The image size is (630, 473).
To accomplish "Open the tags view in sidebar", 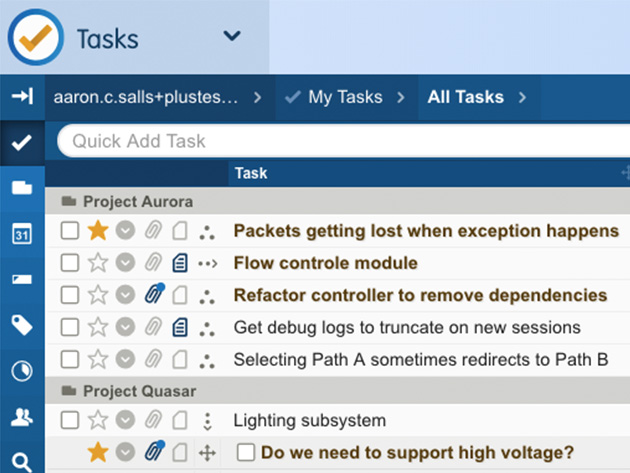I will tap(22, 325).
